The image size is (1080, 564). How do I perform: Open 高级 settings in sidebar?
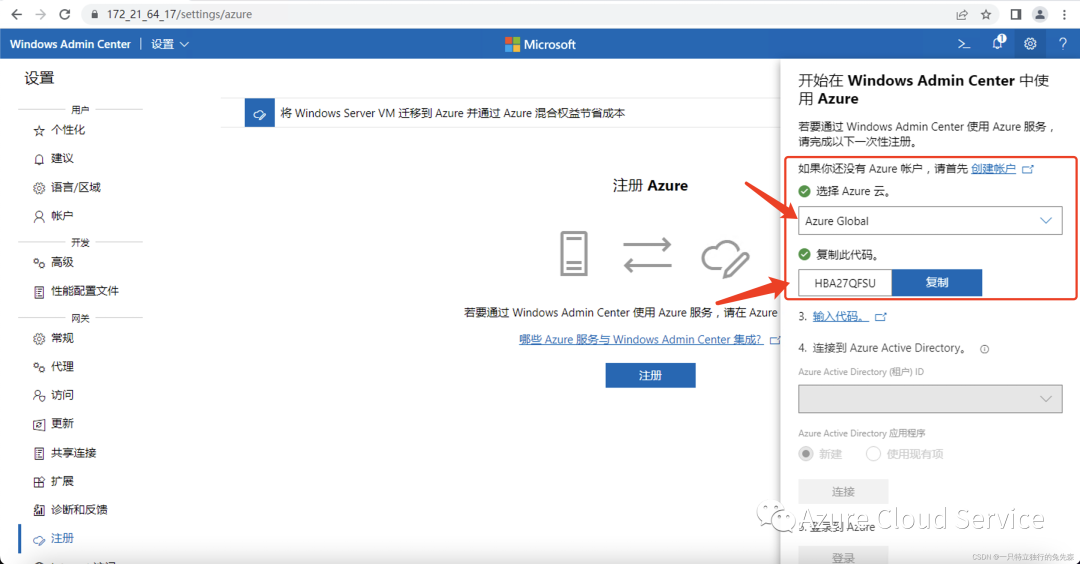62,262
